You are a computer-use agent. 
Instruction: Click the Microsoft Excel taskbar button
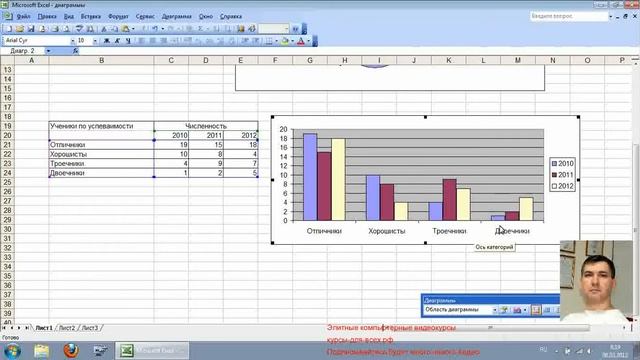click(x=152, y=351)
